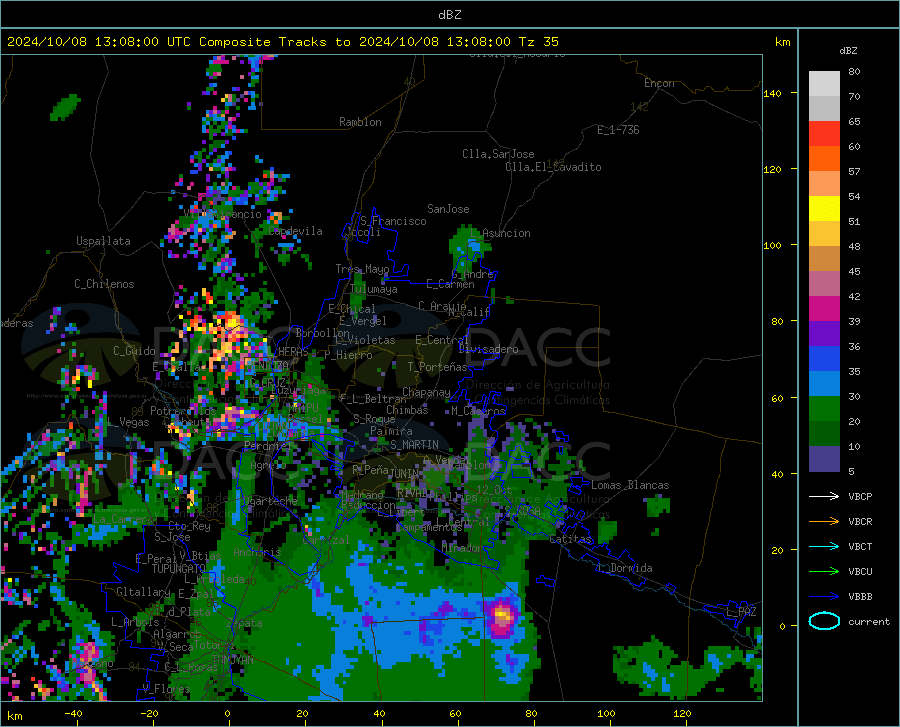Screen dimensions: 900x727
Task: Click the cyan 'current' ellipse legend icon
Action: click(x=824, y=621)
